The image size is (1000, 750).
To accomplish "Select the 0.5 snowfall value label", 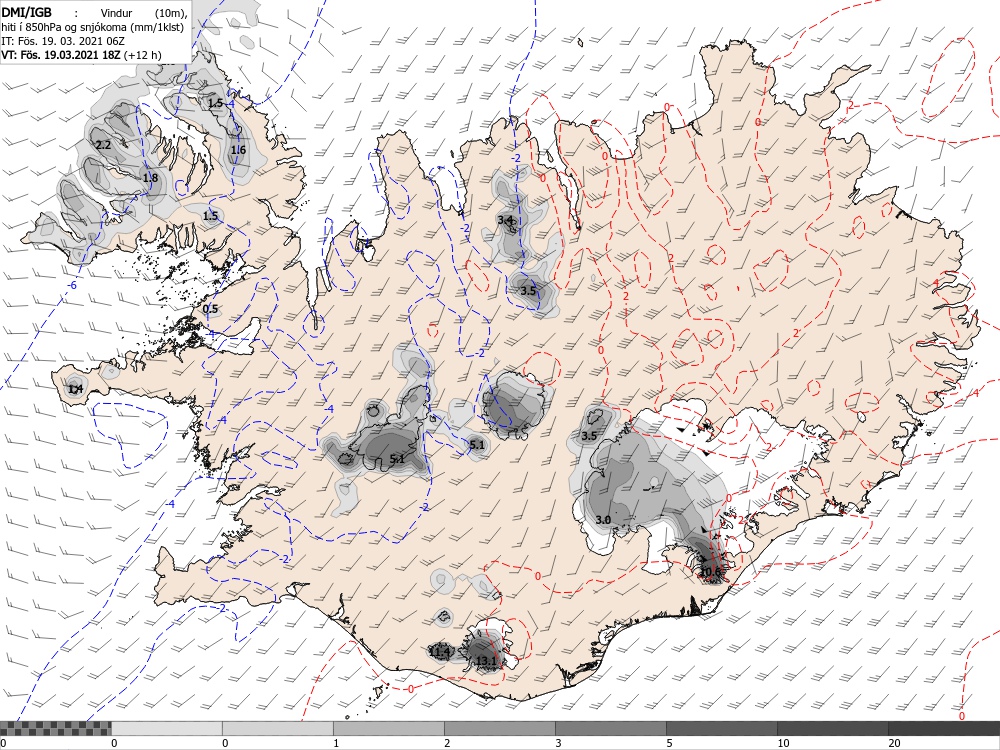I will click(x=210, y=309).
